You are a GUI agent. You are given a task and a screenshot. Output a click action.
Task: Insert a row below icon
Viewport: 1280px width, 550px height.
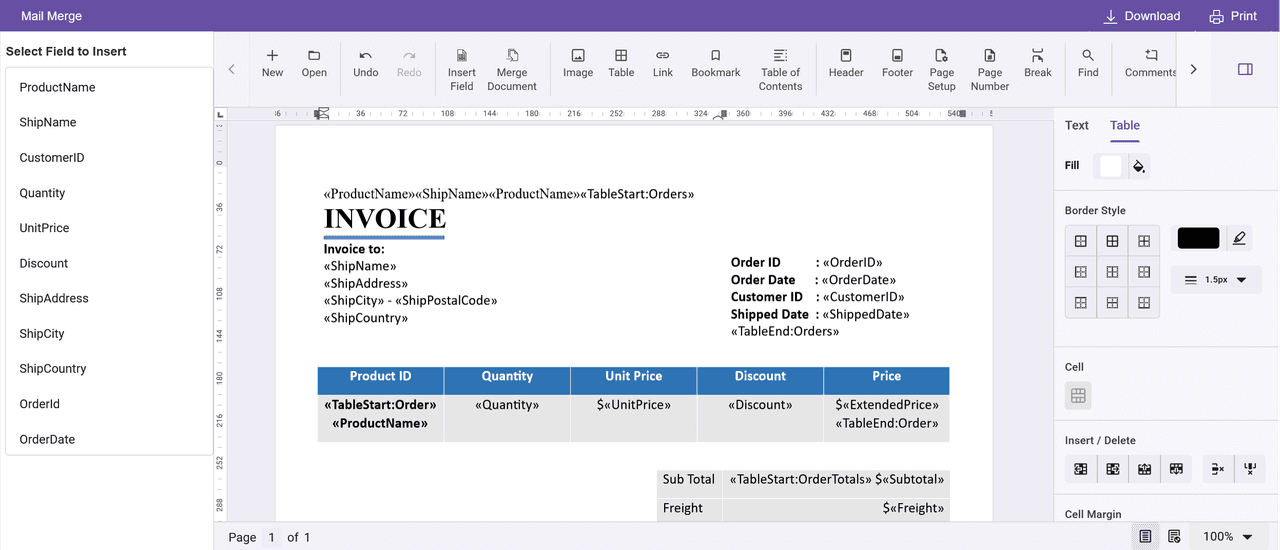coord(1176,468)
